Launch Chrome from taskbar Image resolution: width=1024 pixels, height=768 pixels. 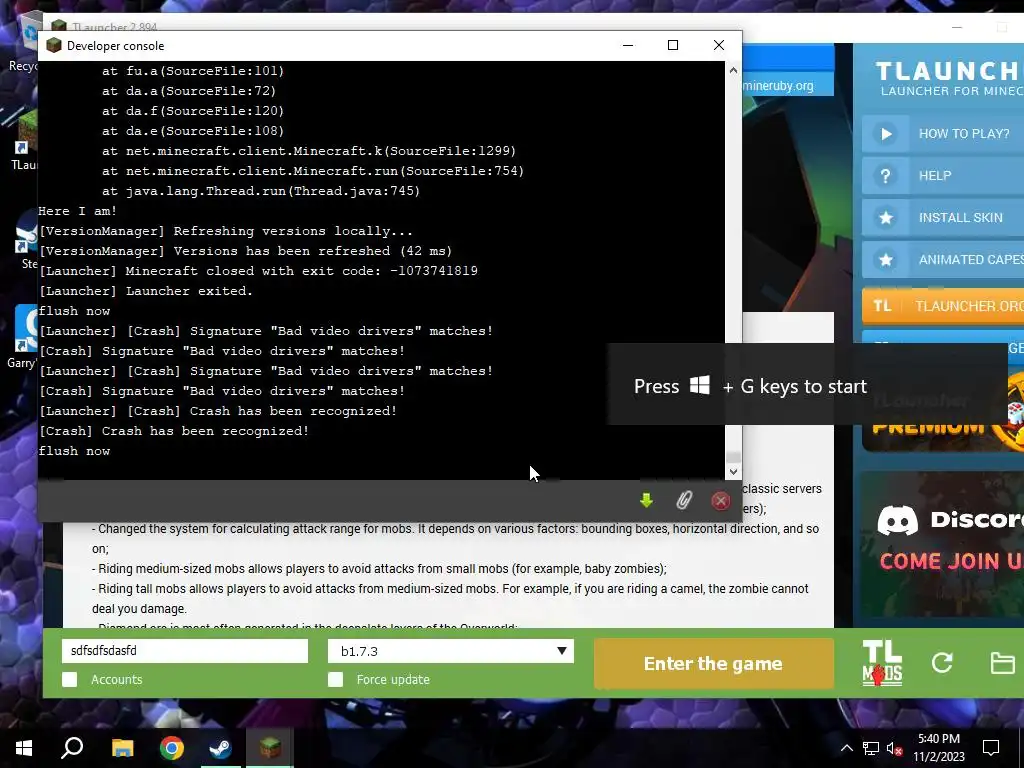[x=172, y=748]
